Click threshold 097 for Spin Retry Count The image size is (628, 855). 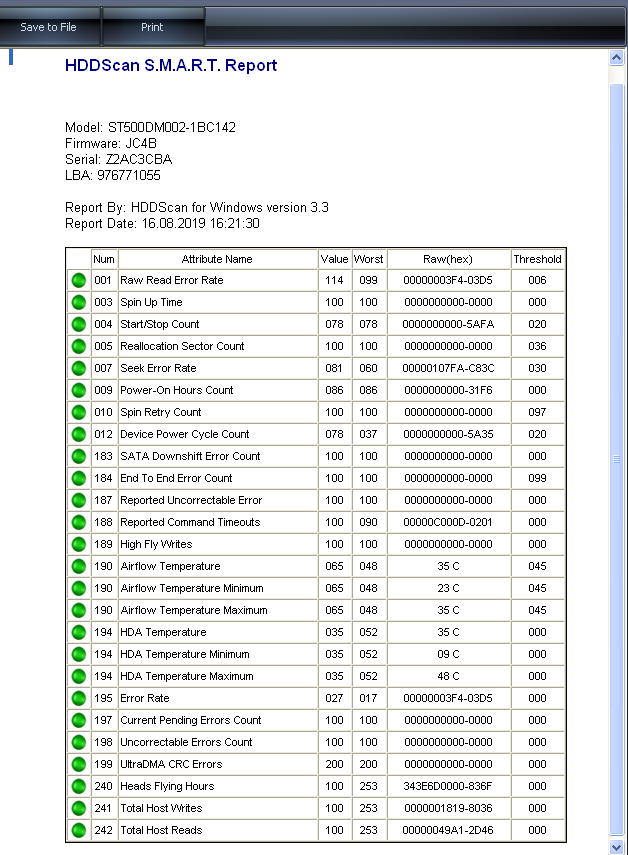[x=538, y=412]
